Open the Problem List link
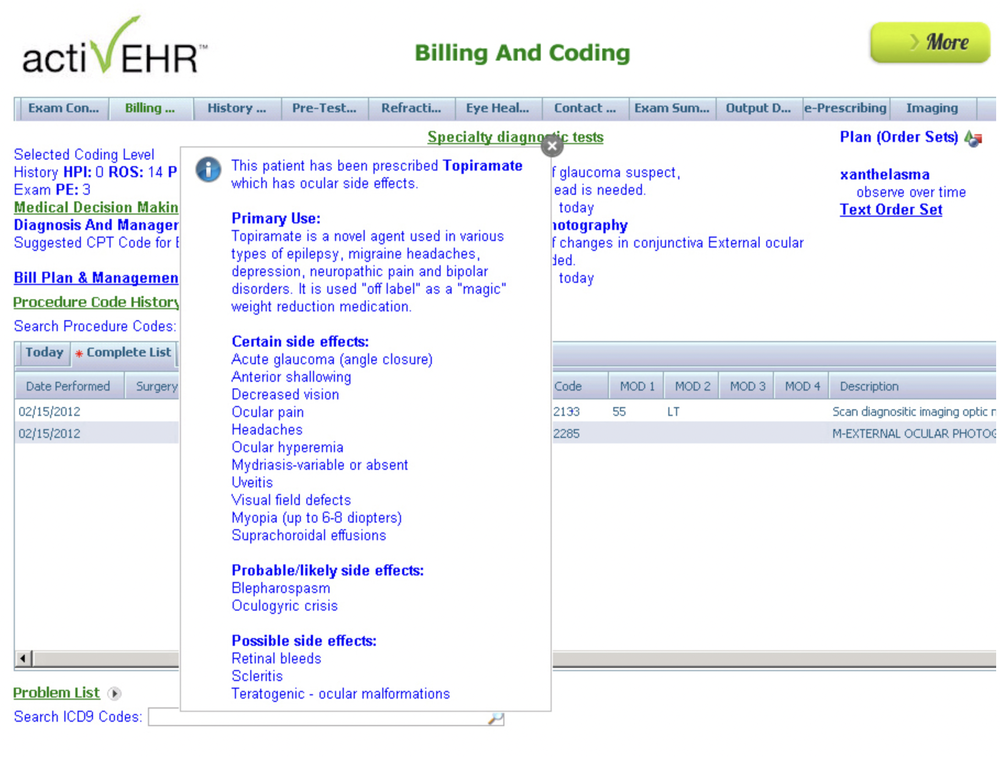This screenshot has width=1000, height=757. [x=56, y=693]
